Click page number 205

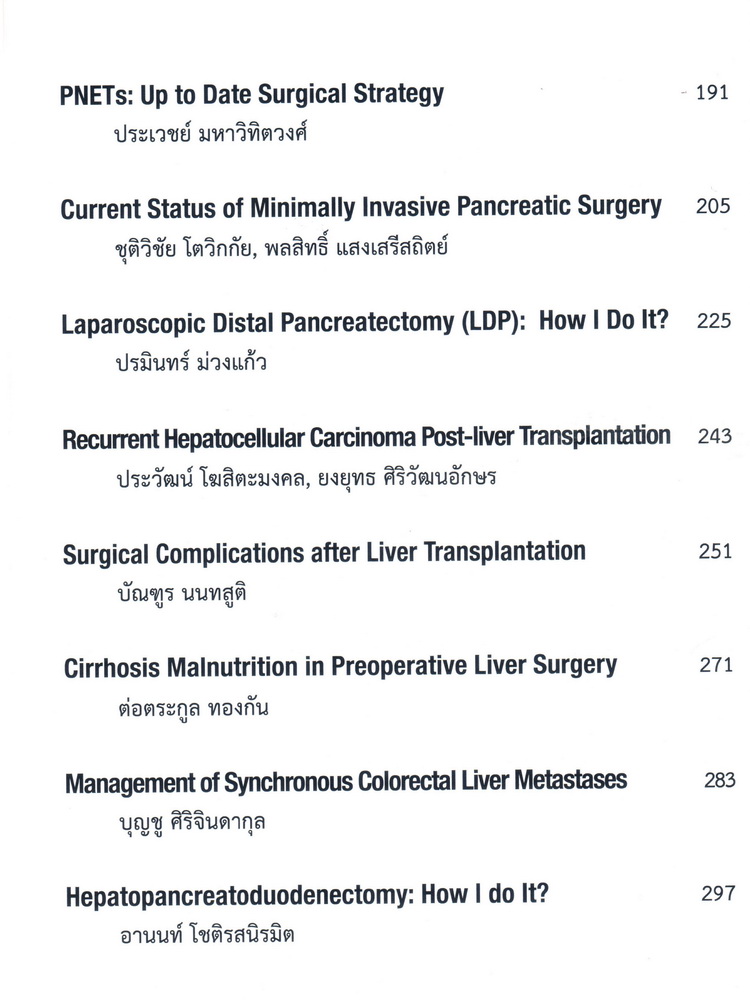coord(713,206)
